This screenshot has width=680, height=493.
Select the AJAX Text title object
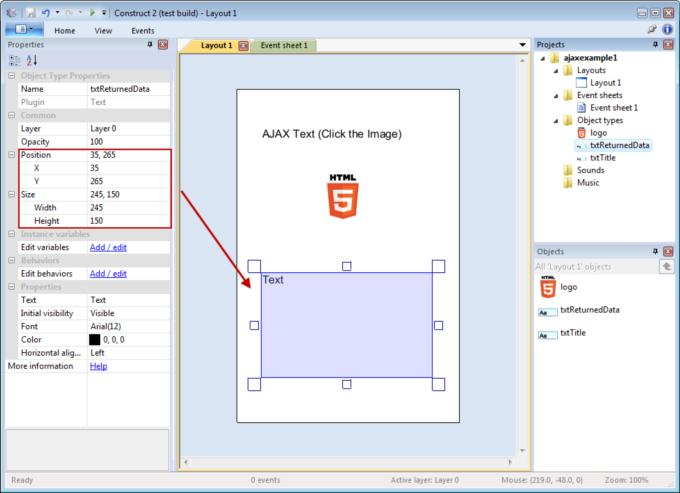pos(332,134)
